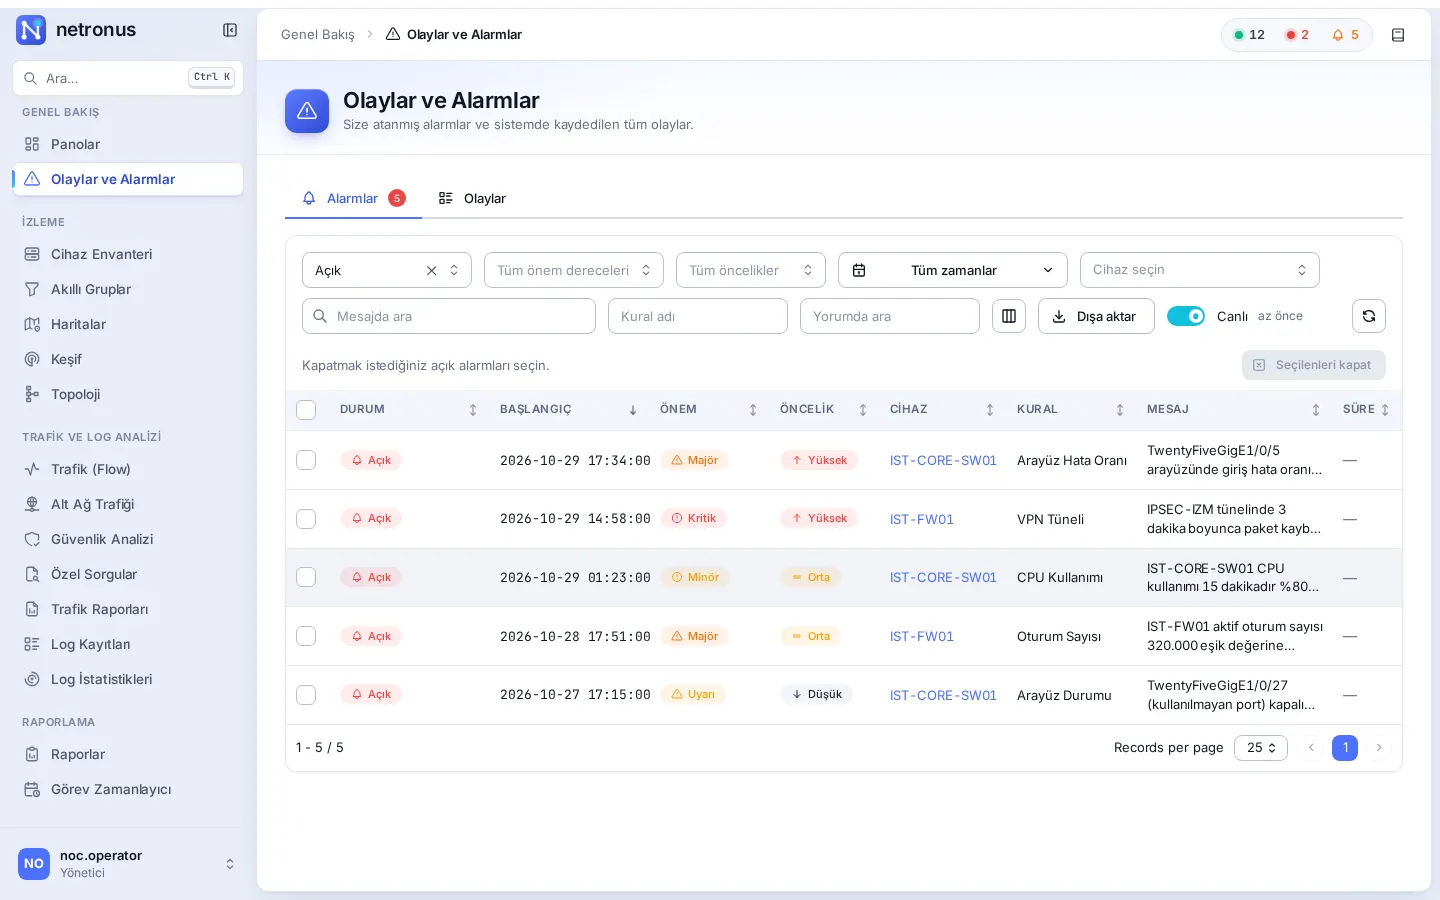Collapse the sidebar panel icon
The height and width of the screenshot is (900, 1440).
pyautogui.click(x=230, y=30)
